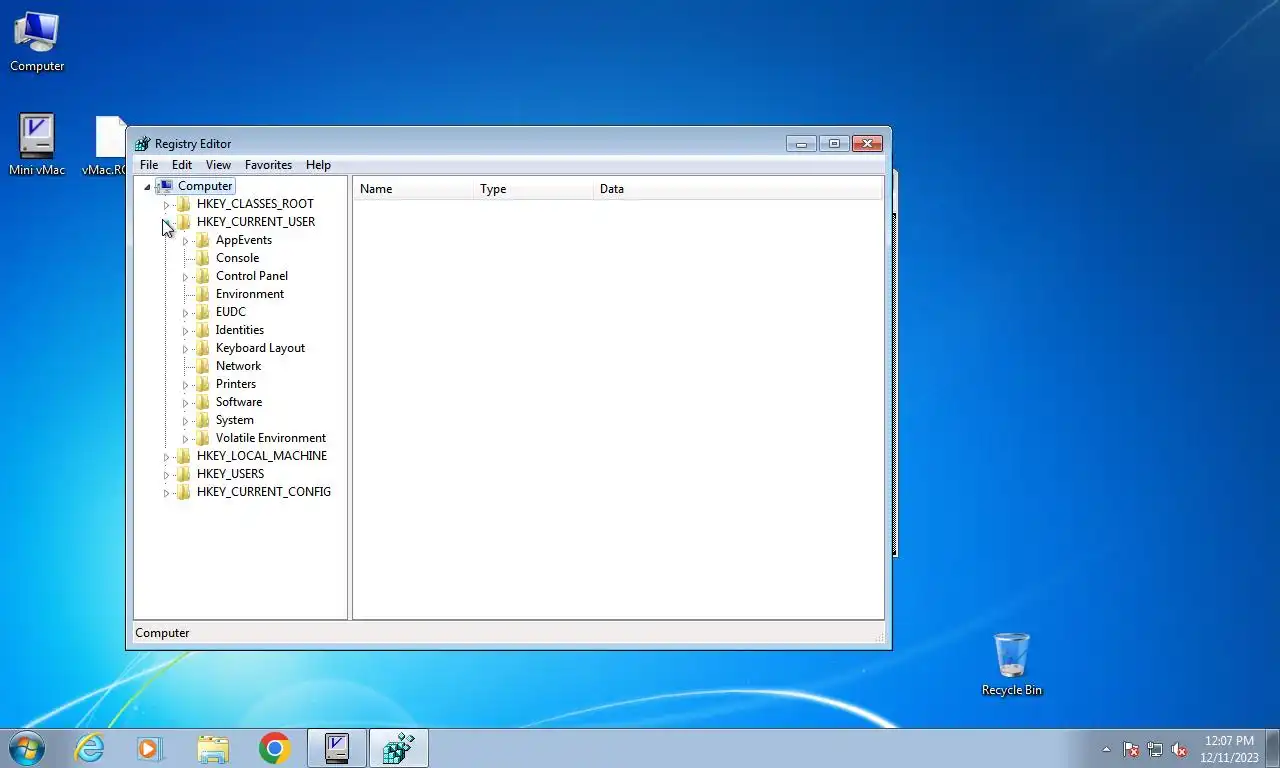
Task: Click the HKEY_LOCAL_MACHINE folder icon
Action: (184, 456)
